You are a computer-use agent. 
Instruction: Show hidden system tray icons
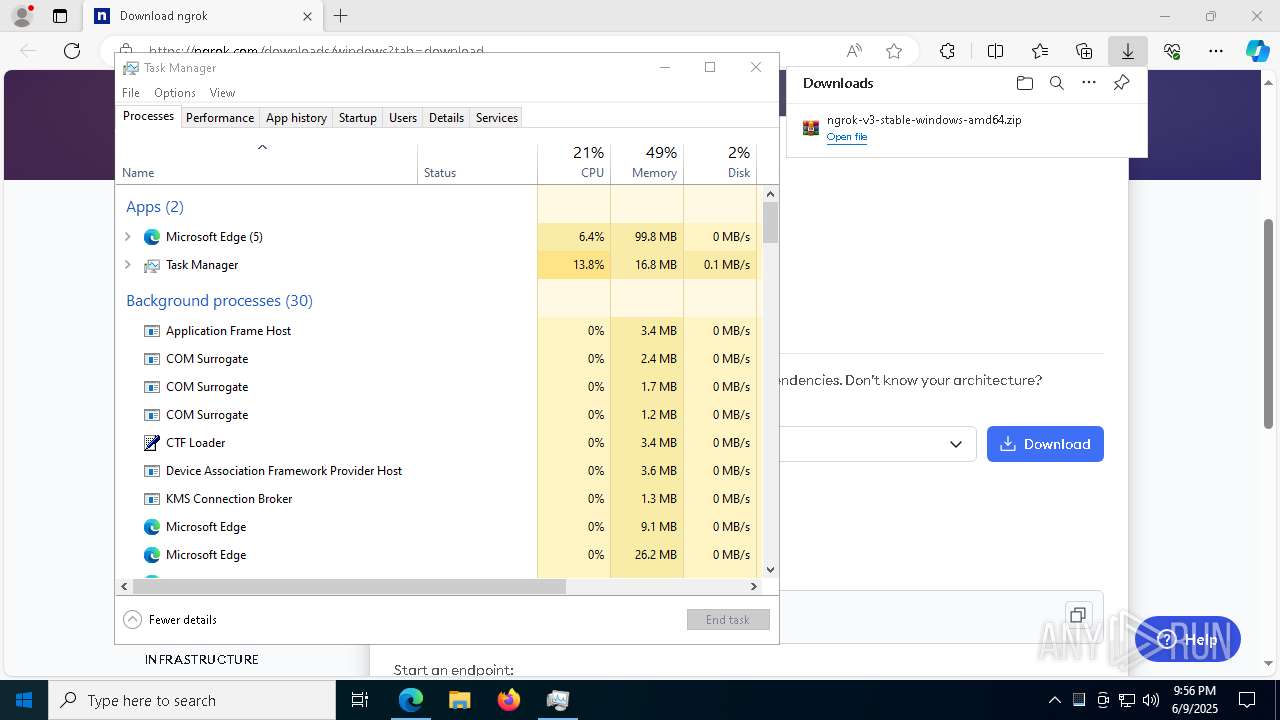tap(1054, 700)
